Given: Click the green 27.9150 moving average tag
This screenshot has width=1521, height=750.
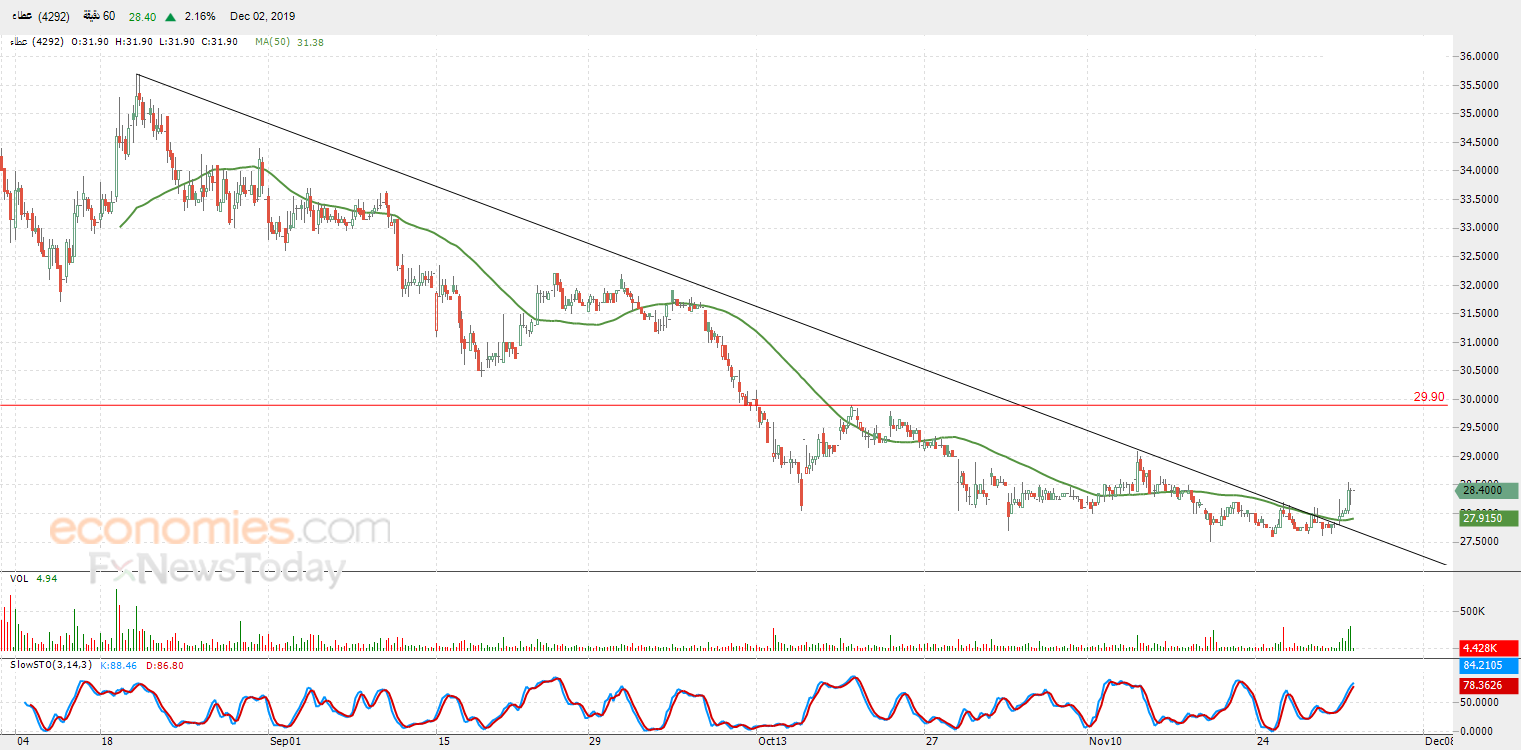Looking at the screenshot, I should click(1489, 518).
